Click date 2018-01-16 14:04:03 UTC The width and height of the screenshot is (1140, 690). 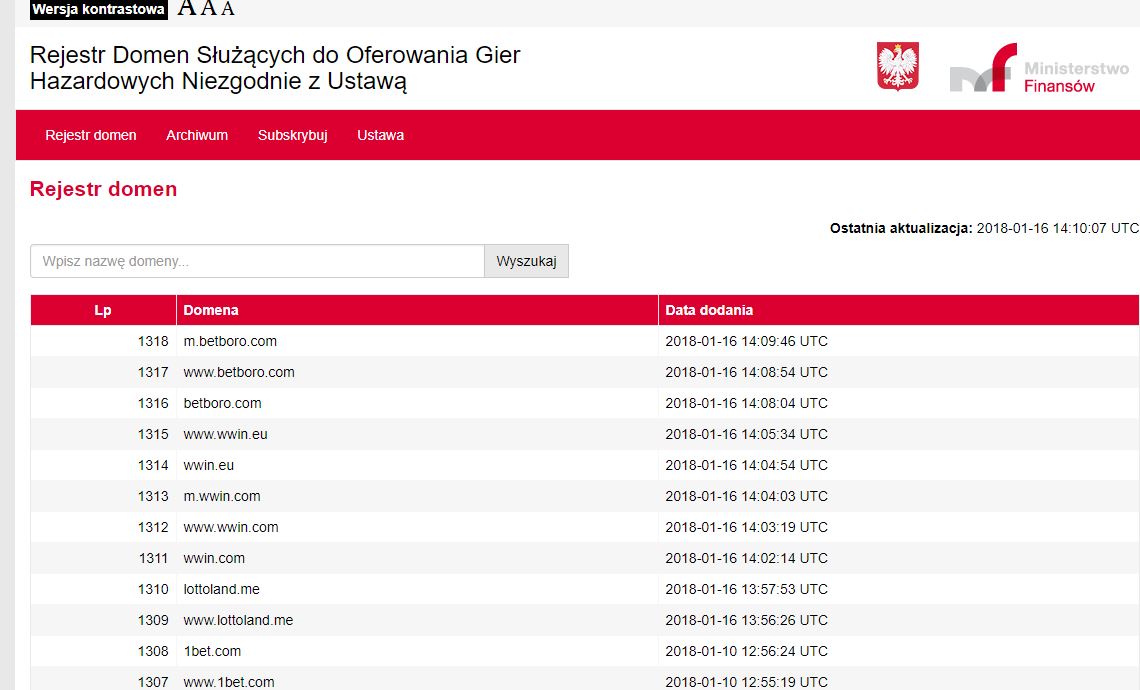click(x=746, y=496)
